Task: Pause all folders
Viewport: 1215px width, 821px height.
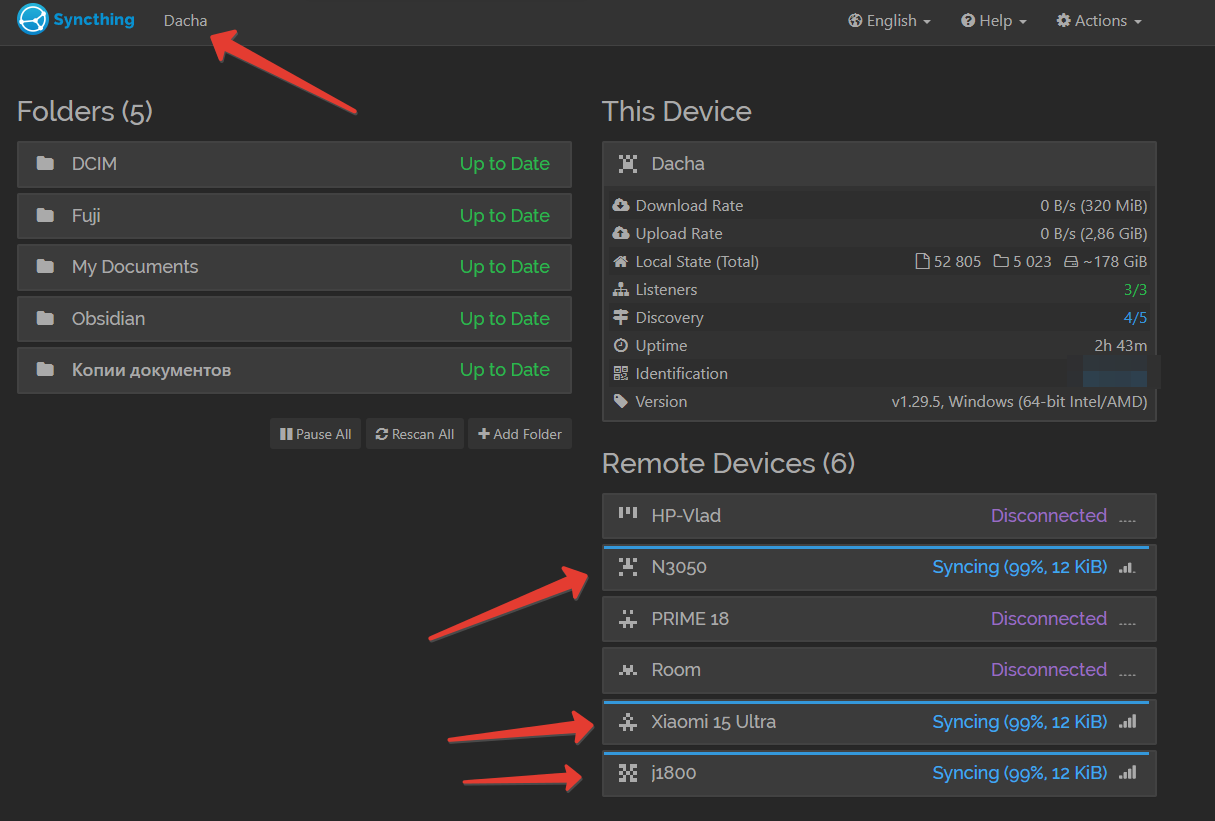Action: (x=315, y=434)
